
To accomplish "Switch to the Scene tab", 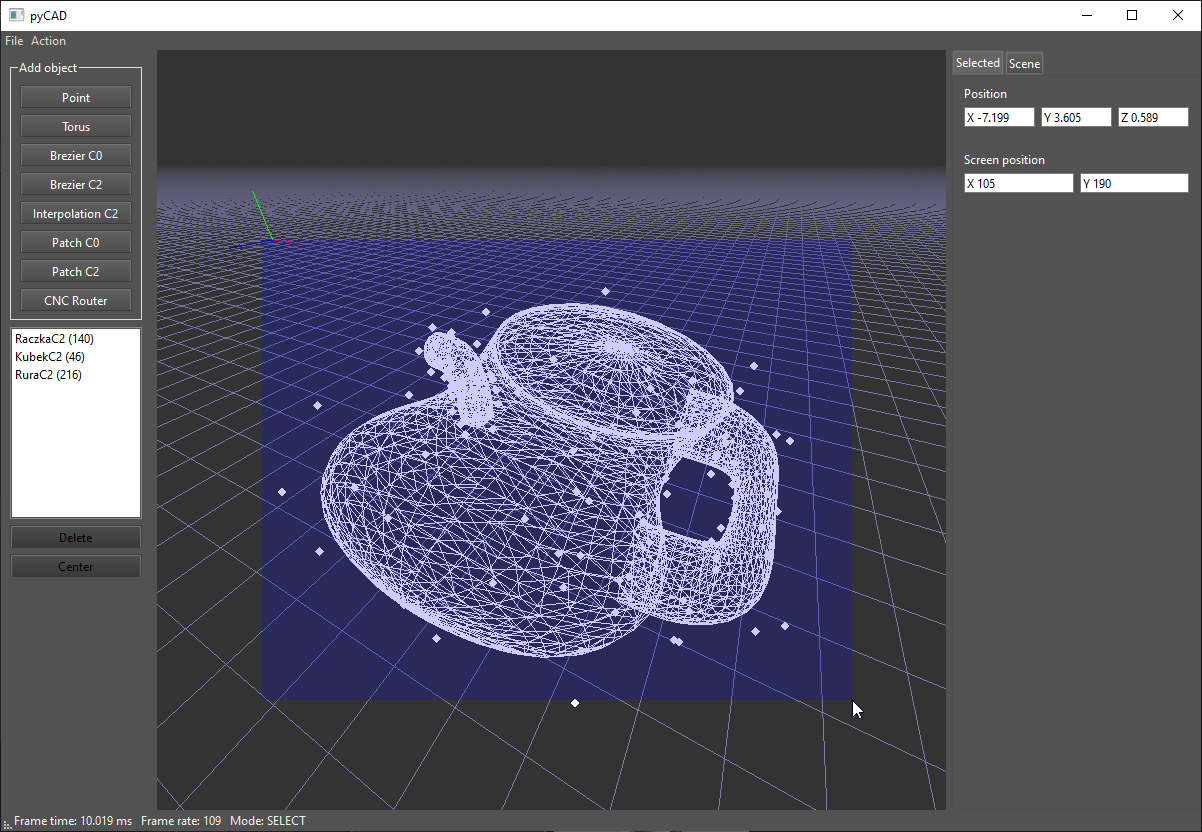I will point(1024,62).
